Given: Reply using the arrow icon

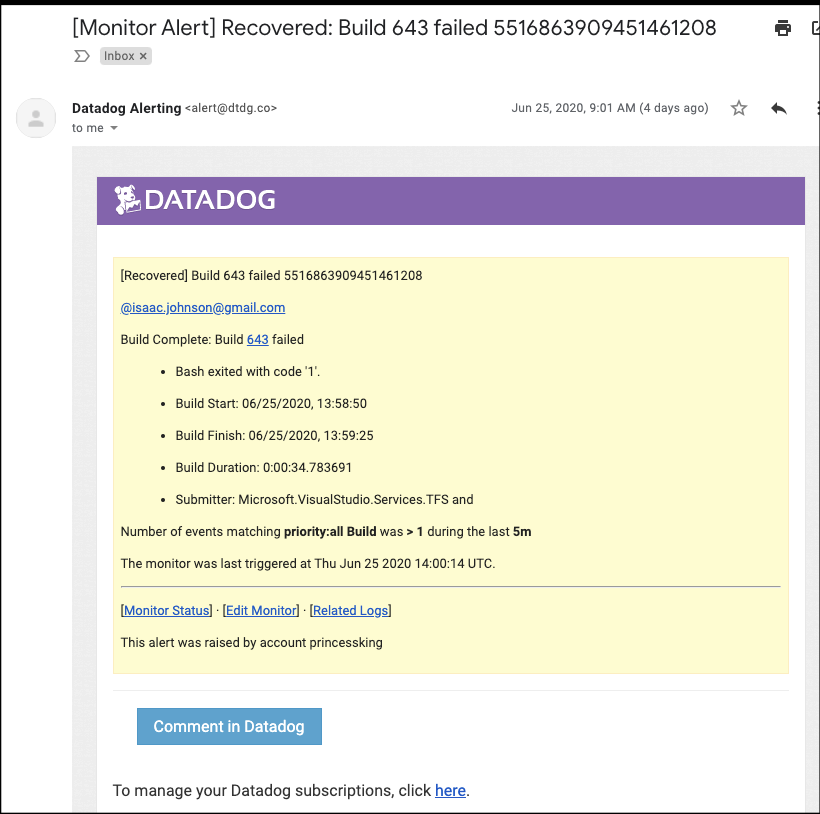Looking at the screenshot, I should (779, 108).
